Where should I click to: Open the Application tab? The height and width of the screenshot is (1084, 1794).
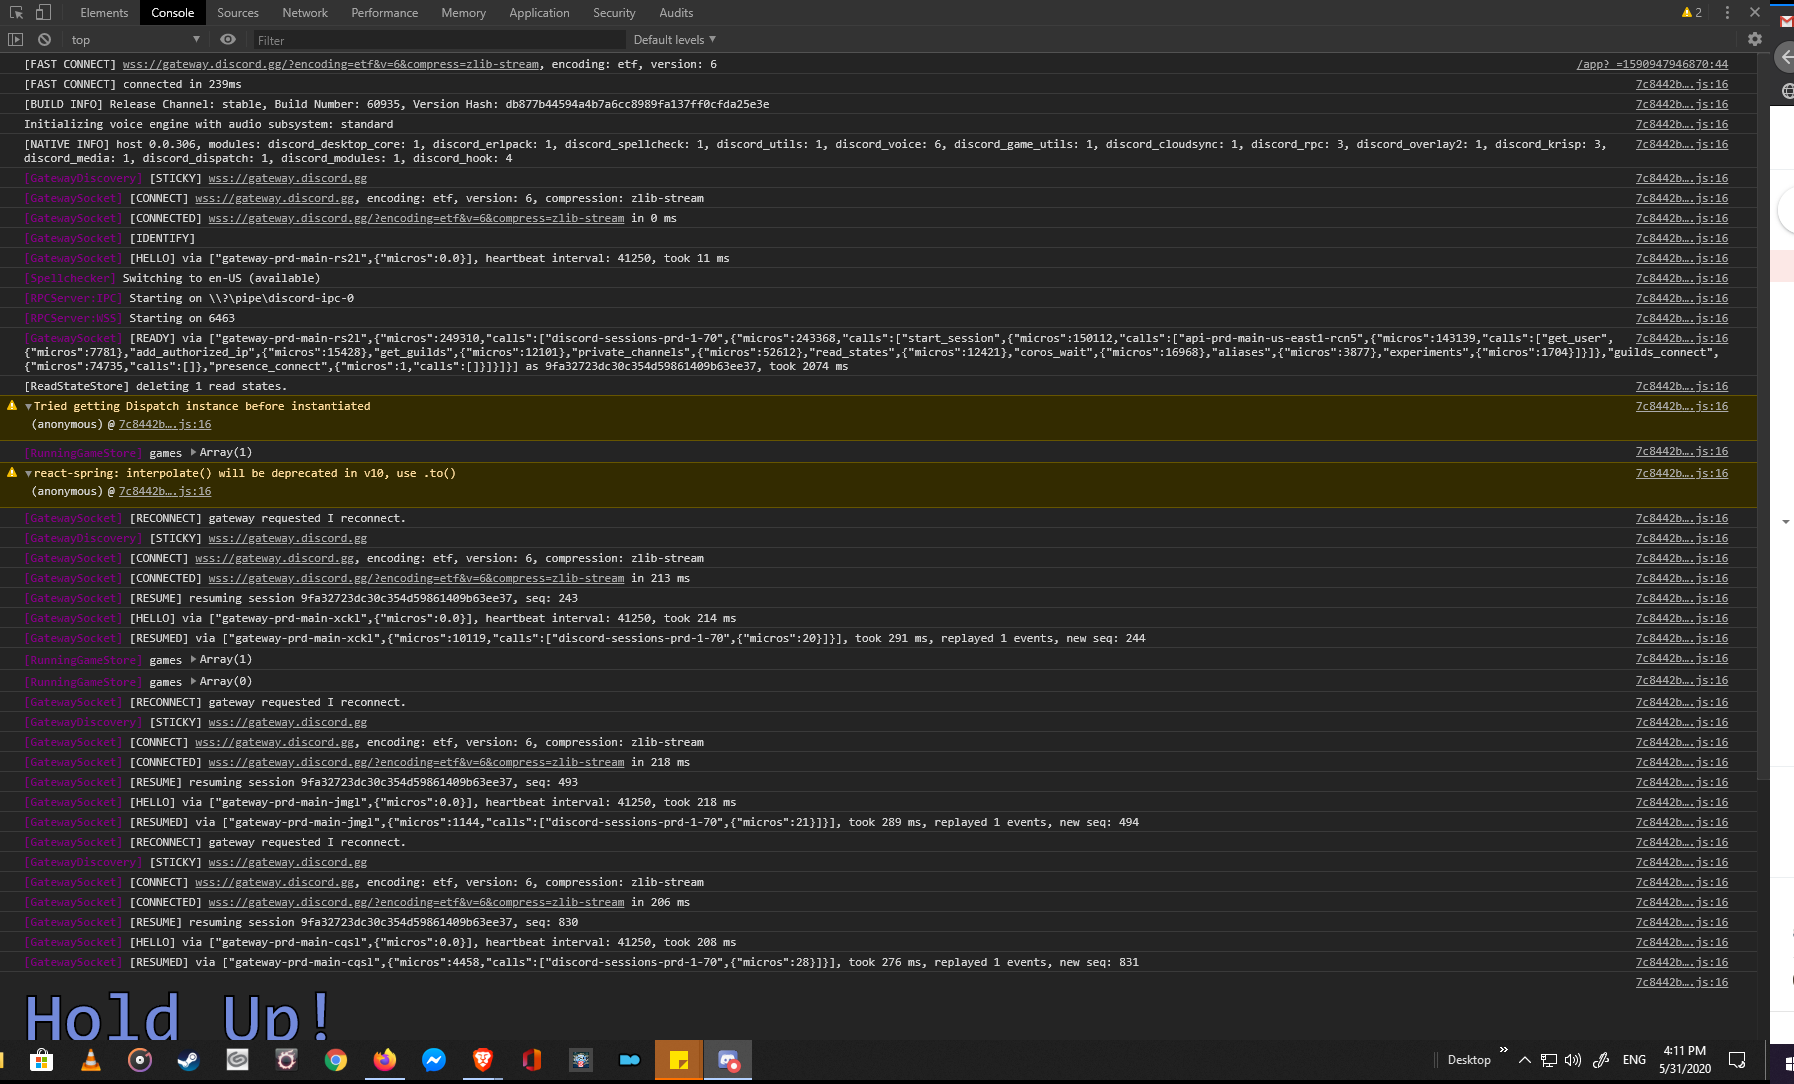(540, 13)
